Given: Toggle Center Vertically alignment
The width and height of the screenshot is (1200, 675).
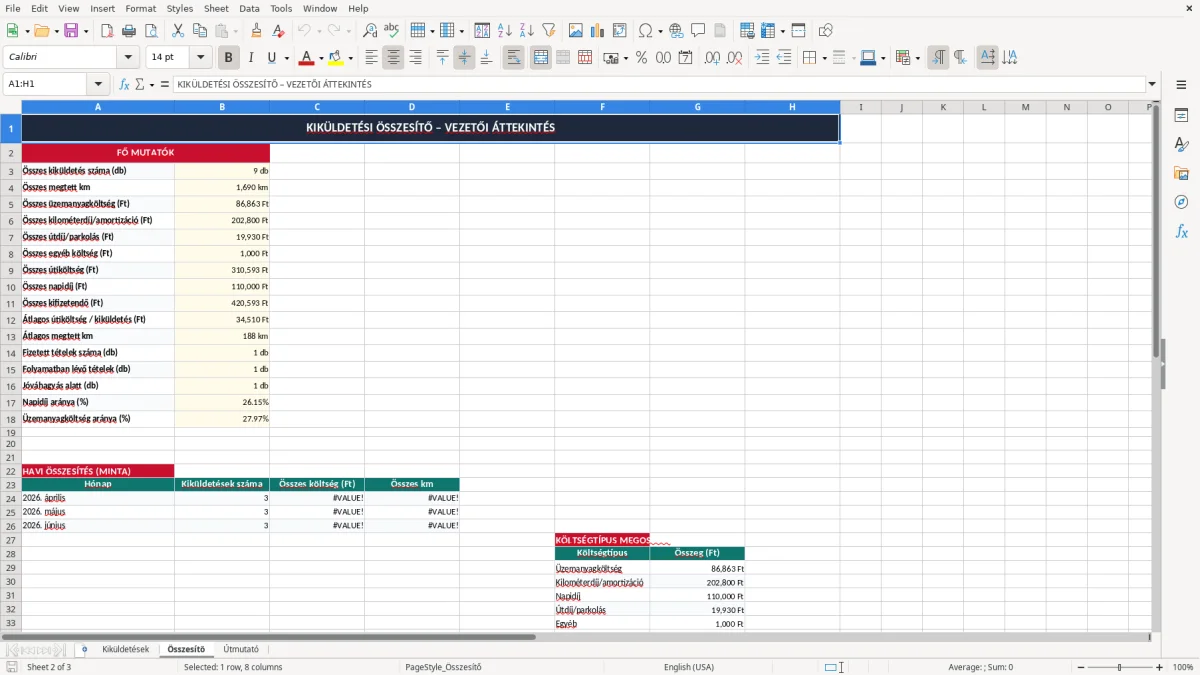Looking at the screenshot, I should click(x=464, y=58).
